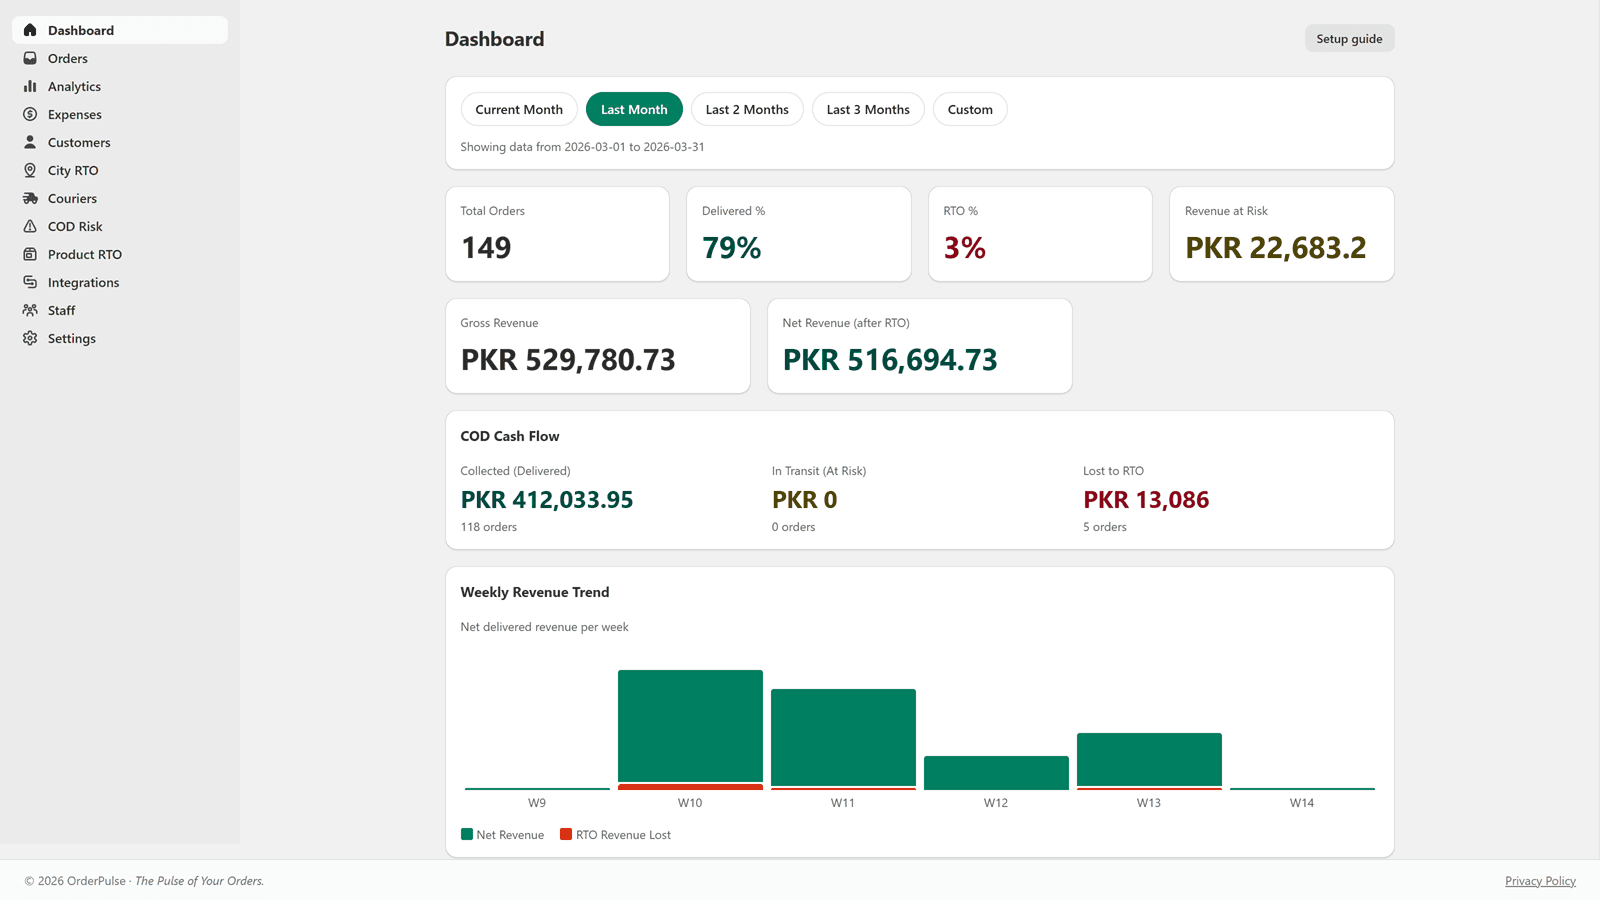Screen dimensions: 1600x900
Task: Follow the Privacy Policy link
Action: click(x=1540, y=881)
